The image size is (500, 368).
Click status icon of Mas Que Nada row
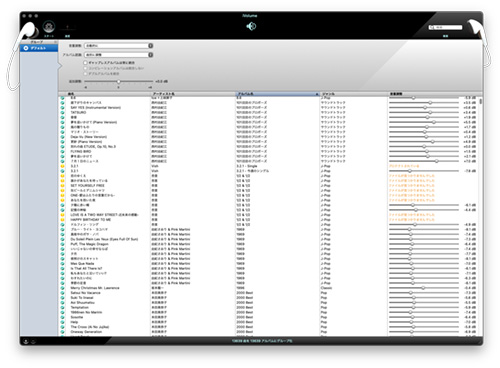click(62, 264)
